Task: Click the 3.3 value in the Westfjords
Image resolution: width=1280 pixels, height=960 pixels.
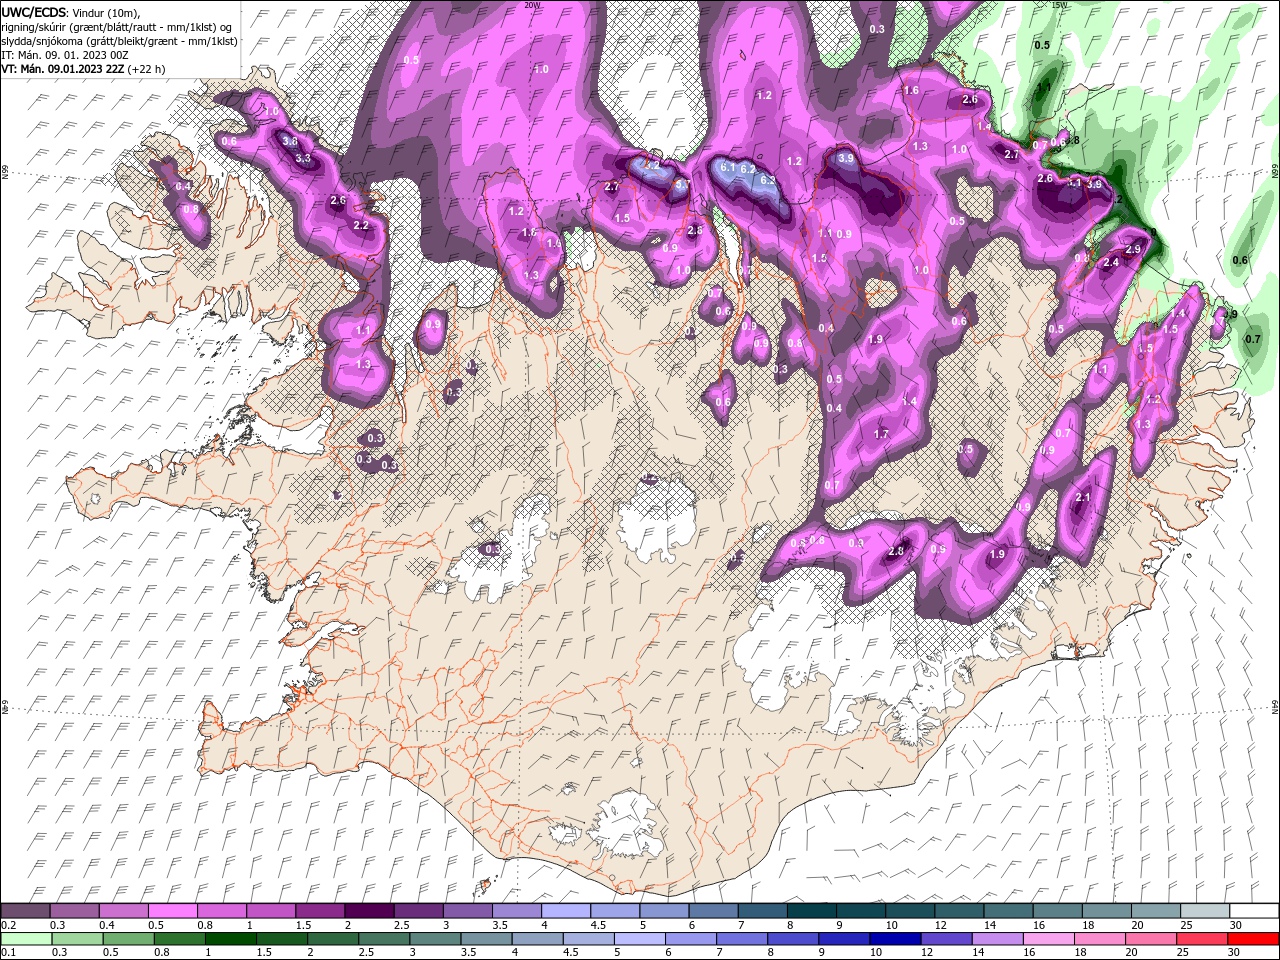Action: (x=304, y=158)
